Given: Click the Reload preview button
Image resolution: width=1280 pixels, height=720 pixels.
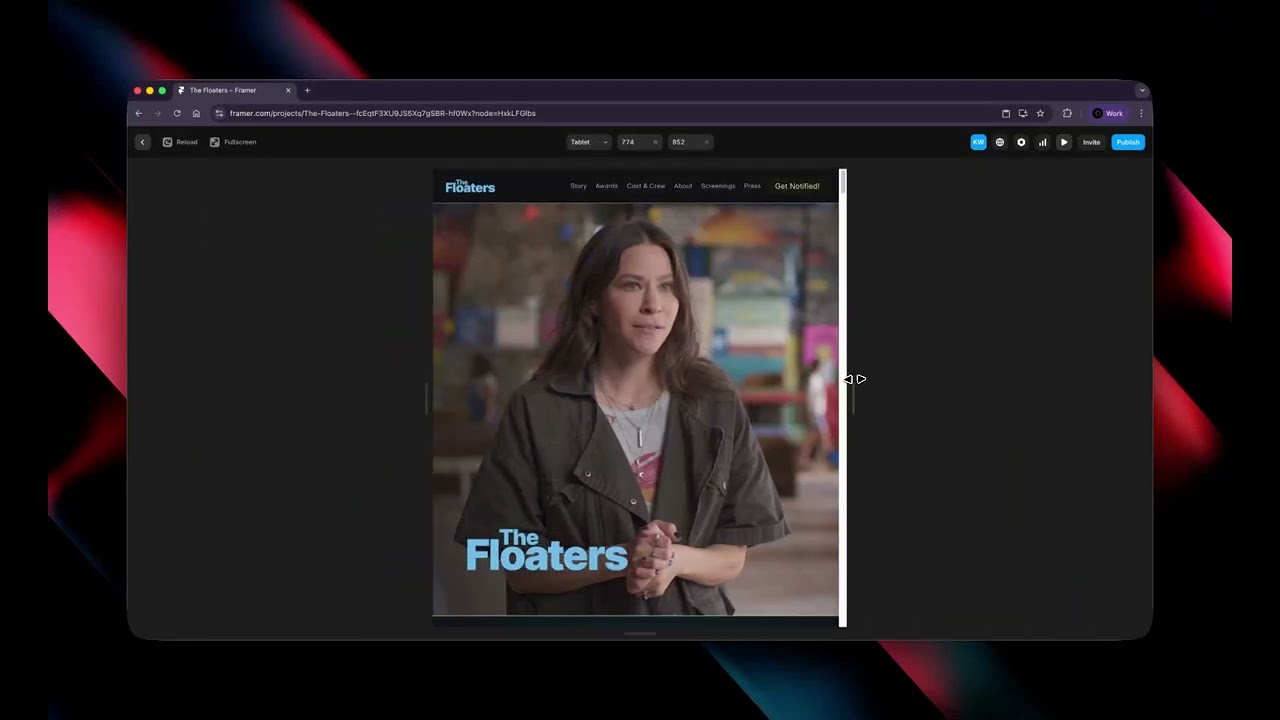Looking at the screenshot, I should click(180, 142).
